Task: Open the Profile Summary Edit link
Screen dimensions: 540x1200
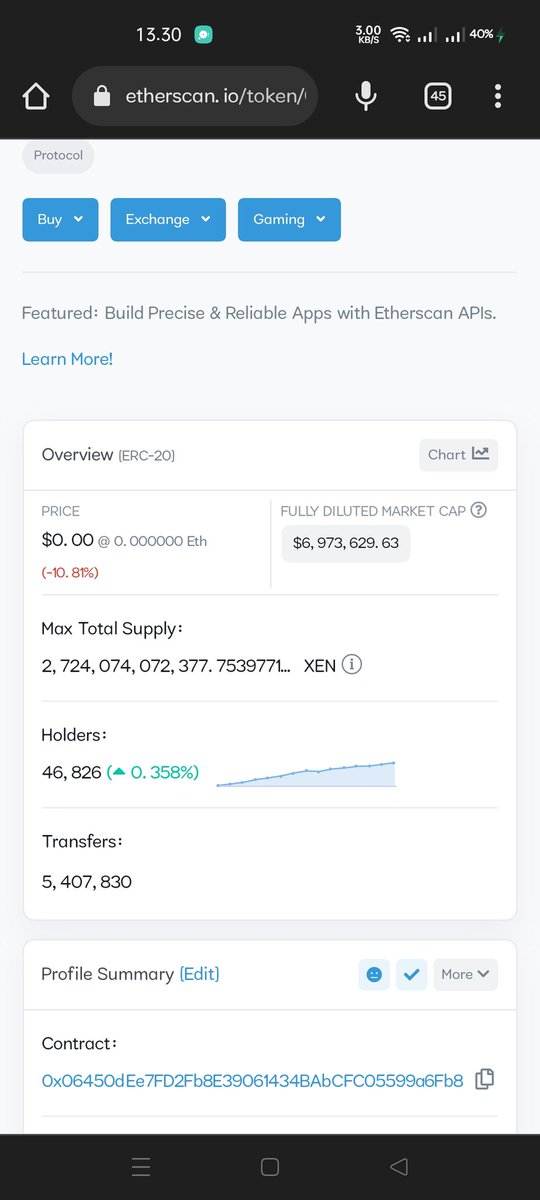Action: click(199, 974)
